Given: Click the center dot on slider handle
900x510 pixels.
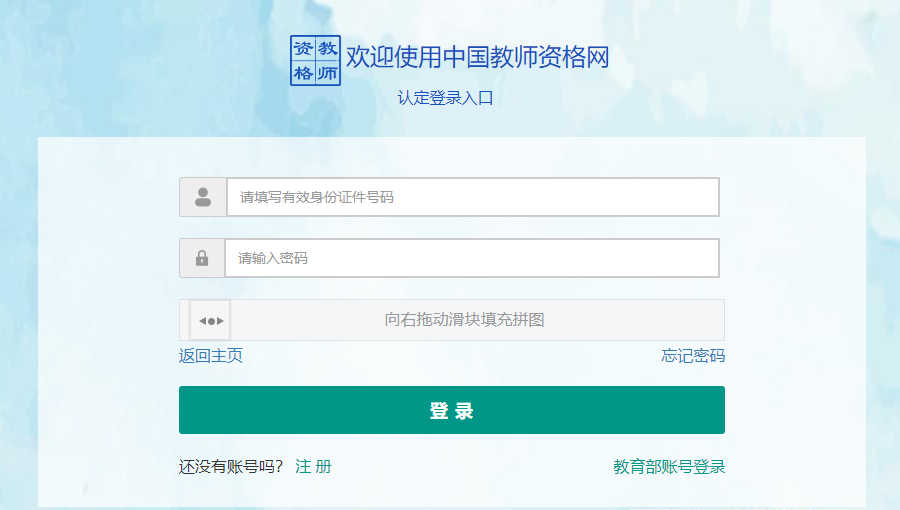Looking at the screenshot, I should coord(210,321).
